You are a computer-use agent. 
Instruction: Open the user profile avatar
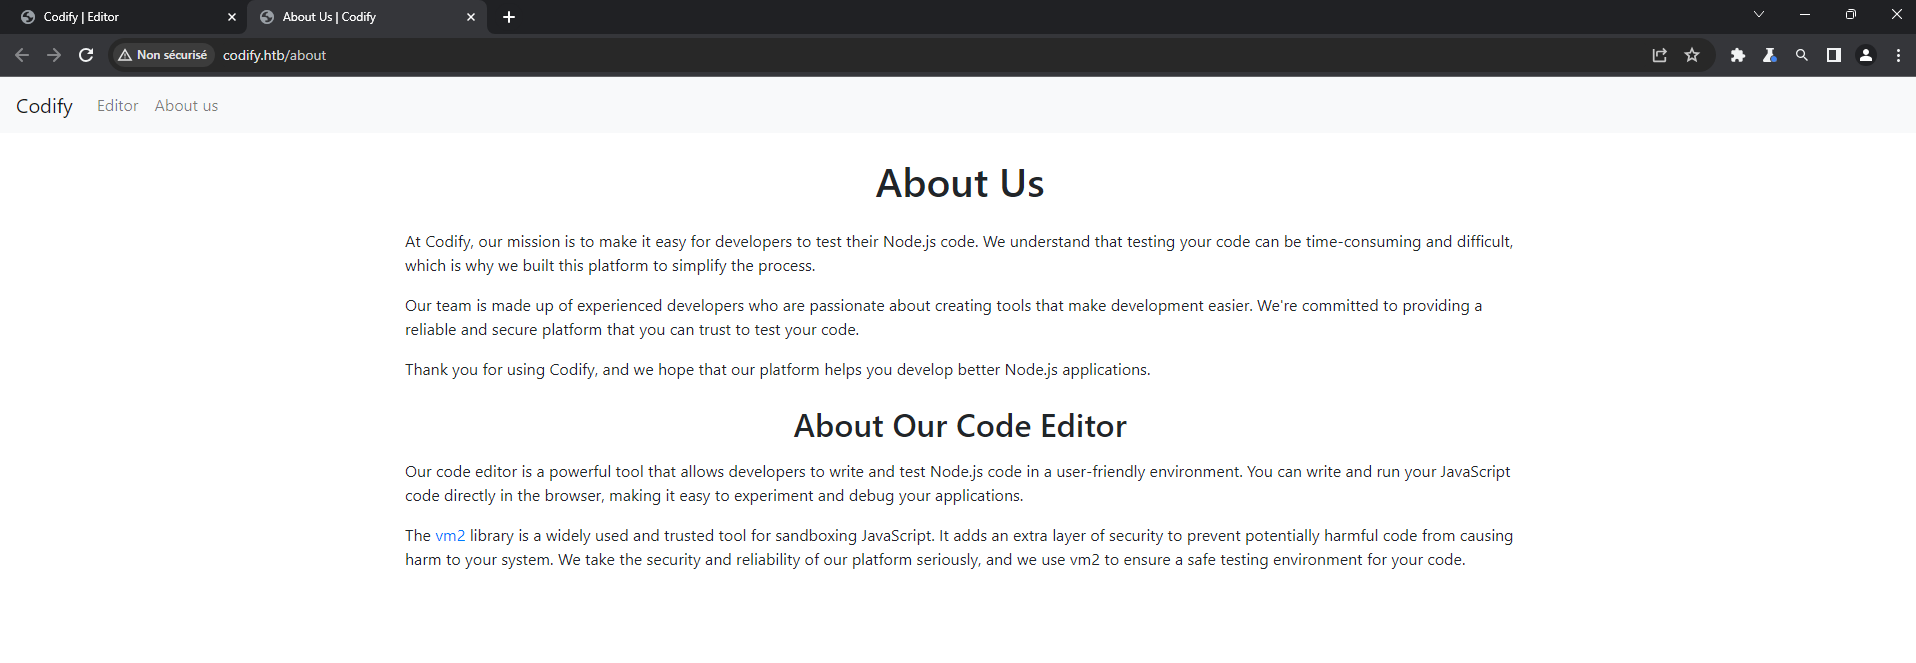click(1866, 55)
